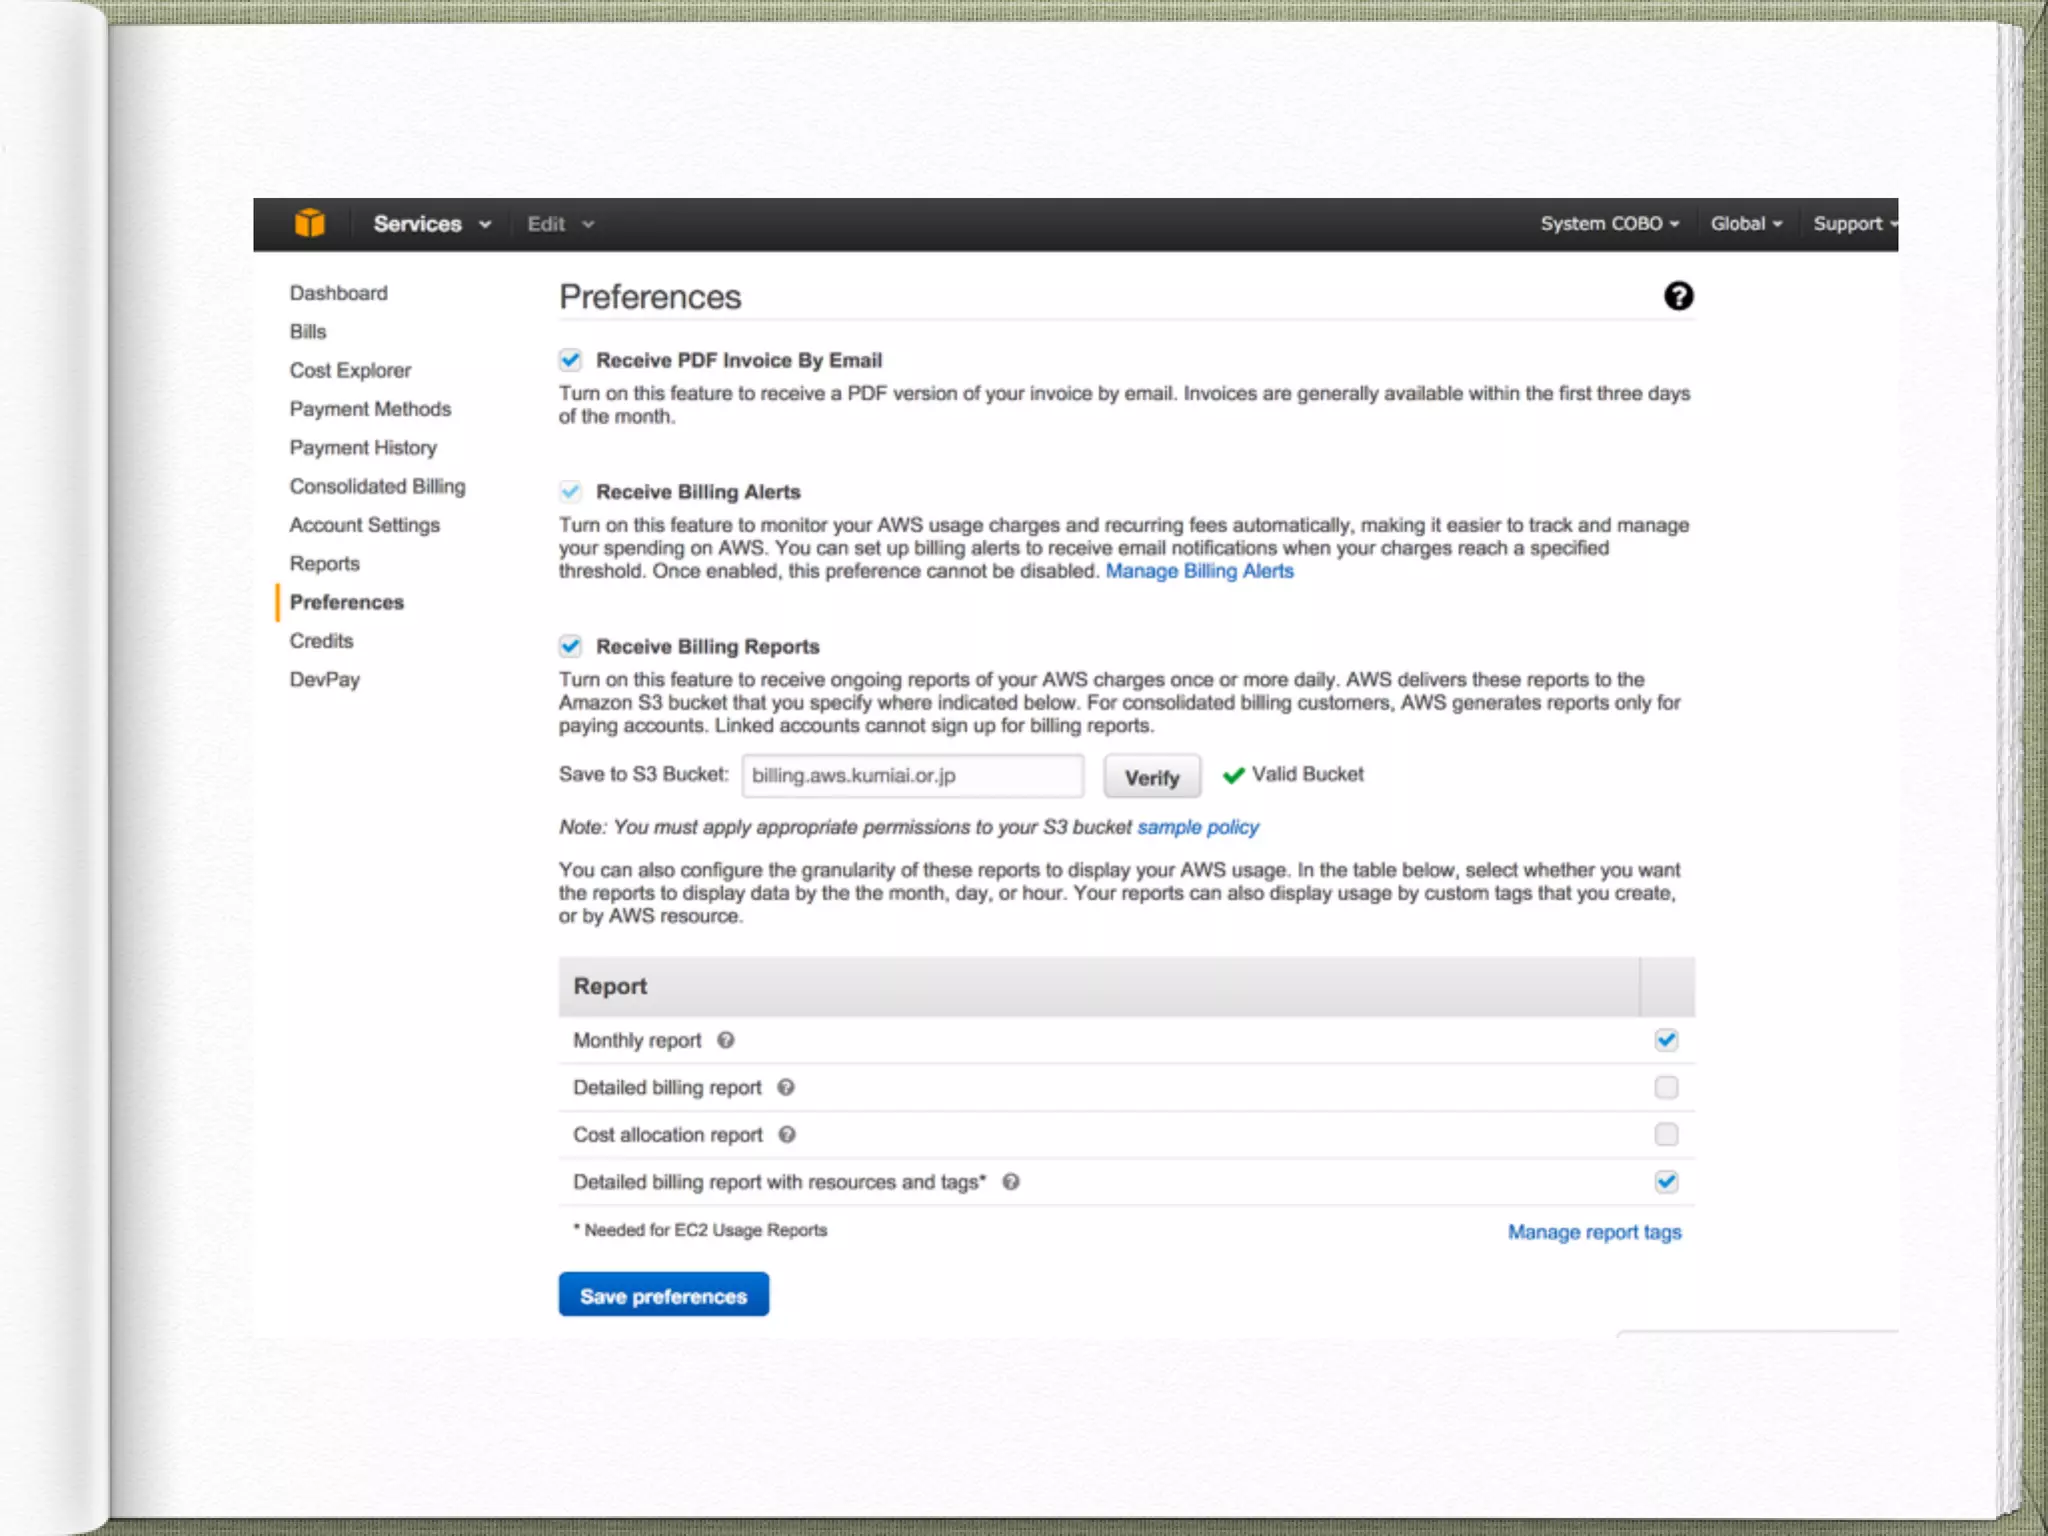Screen dimensions: 2048x1536
Task: Click the Save preferences button
Action: point(663,1295)
